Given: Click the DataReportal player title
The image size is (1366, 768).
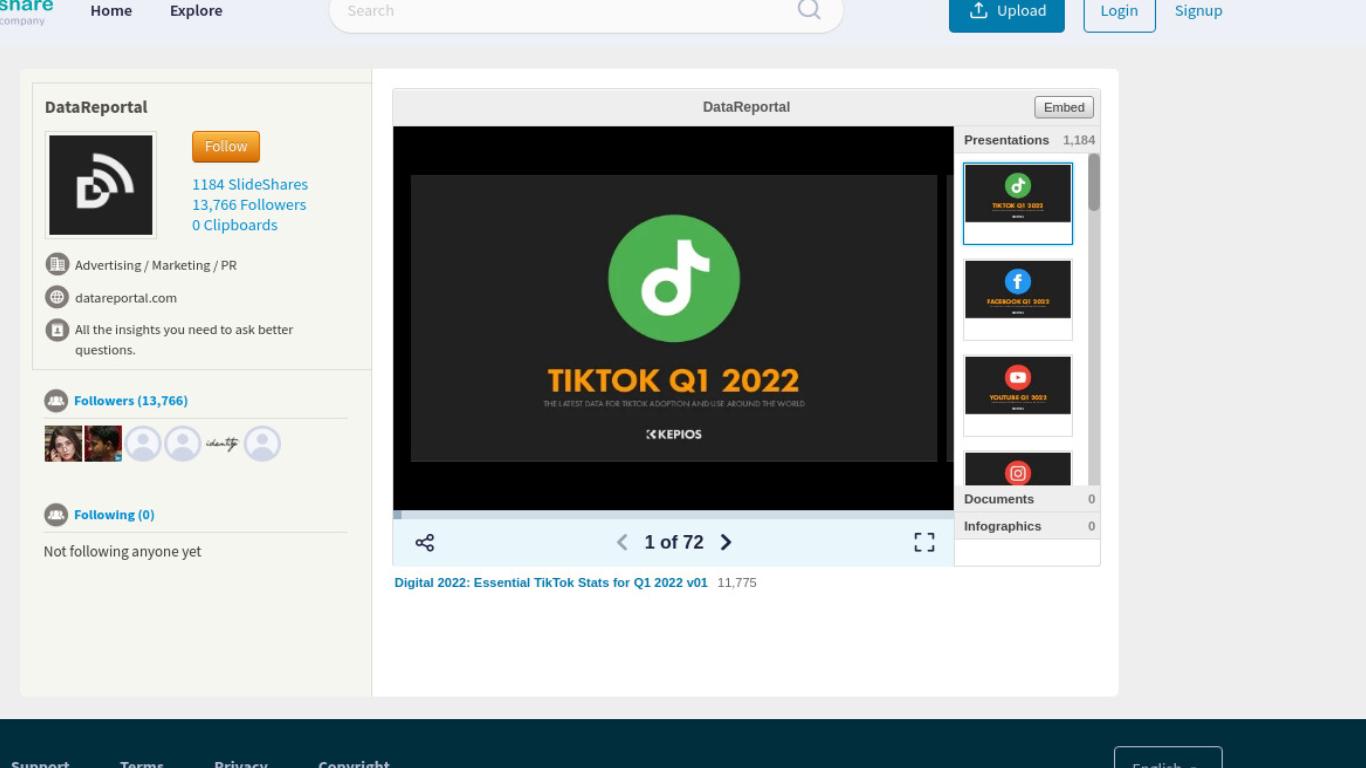Looking at the screenshot, I should (x=746, y=107).
